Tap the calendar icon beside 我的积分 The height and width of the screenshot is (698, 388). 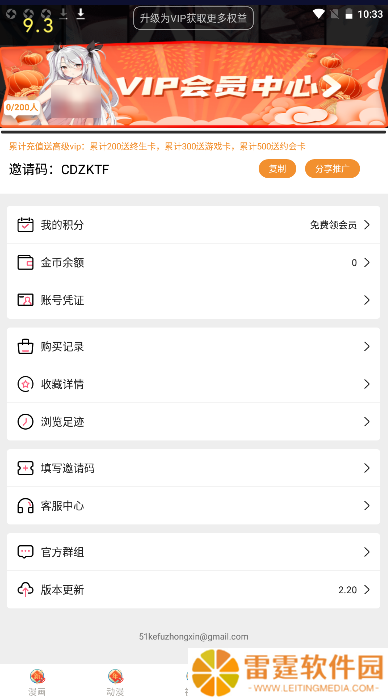tap(25, 225)
